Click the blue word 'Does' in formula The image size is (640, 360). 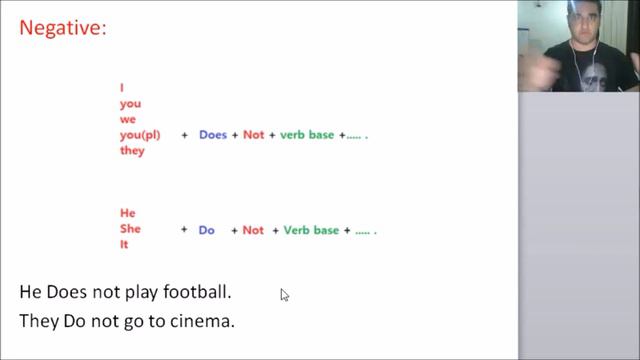point(213,135)
